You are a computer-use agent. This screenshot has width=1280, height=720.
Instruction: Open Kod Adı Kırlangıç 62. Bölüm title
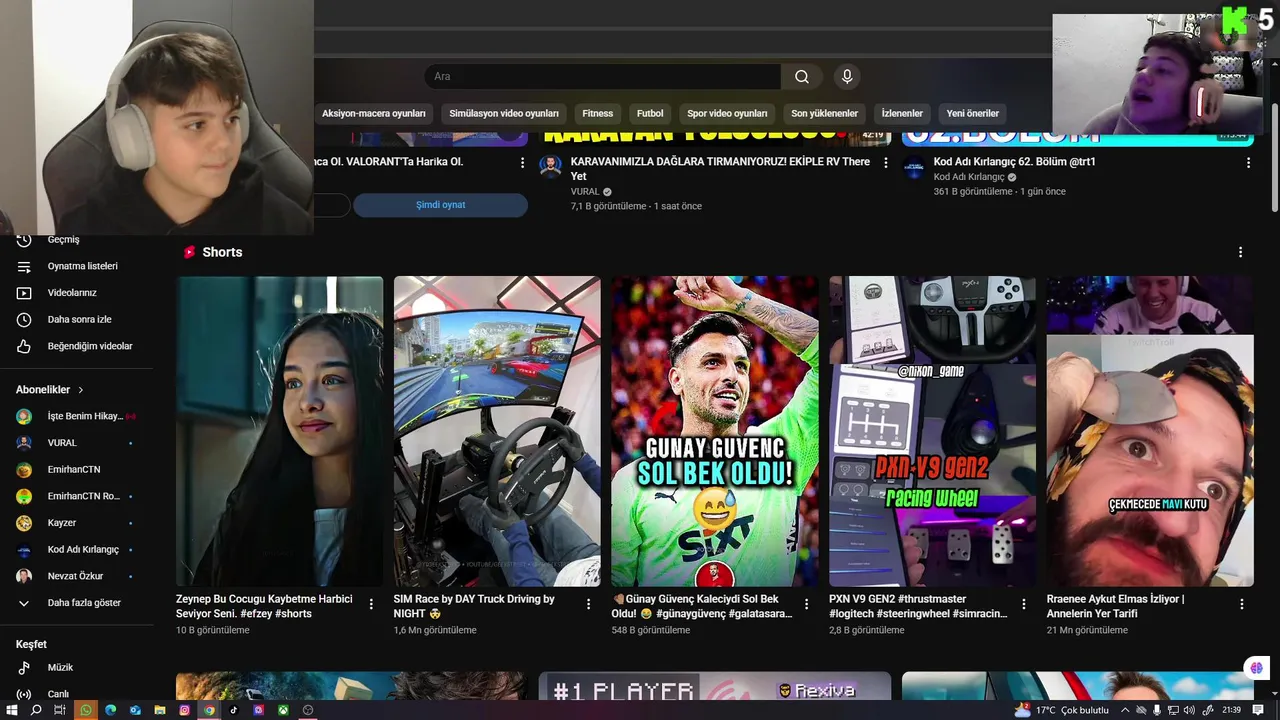(1014, 161)
